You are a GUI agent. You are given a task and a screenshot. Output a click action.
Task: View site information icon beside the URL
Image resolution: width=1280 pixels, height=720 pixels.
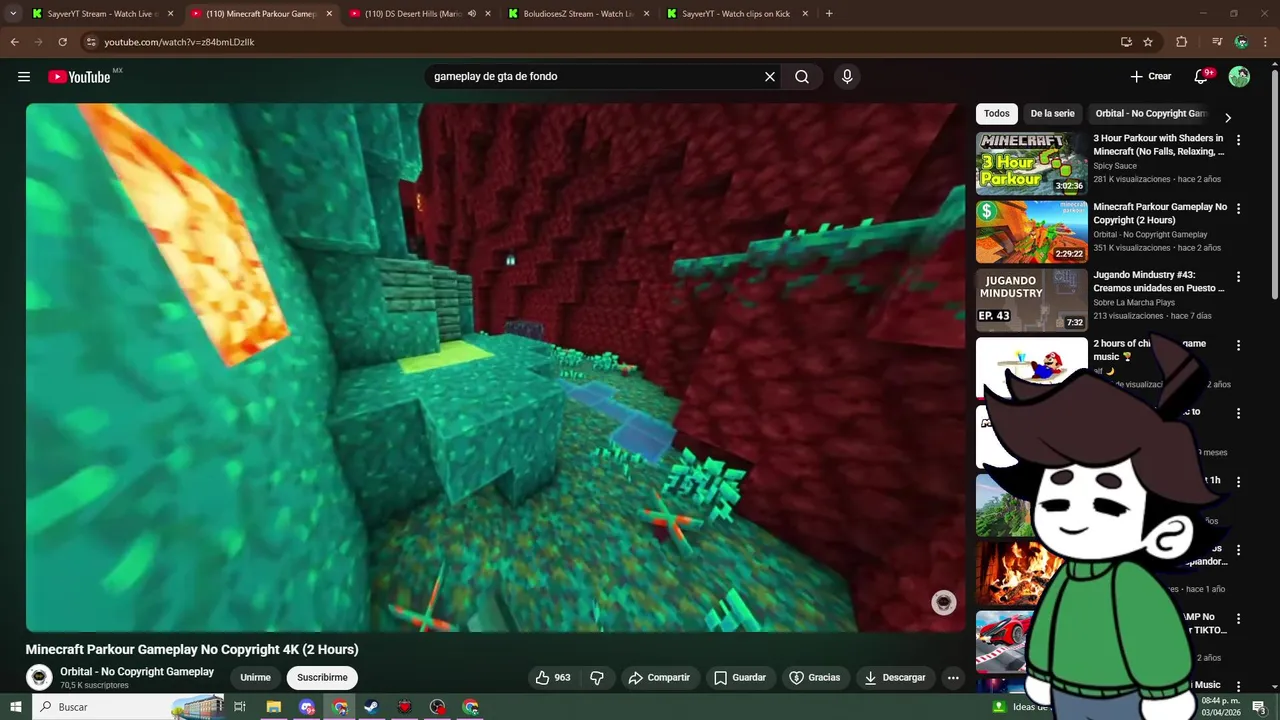tap(91, 42)
